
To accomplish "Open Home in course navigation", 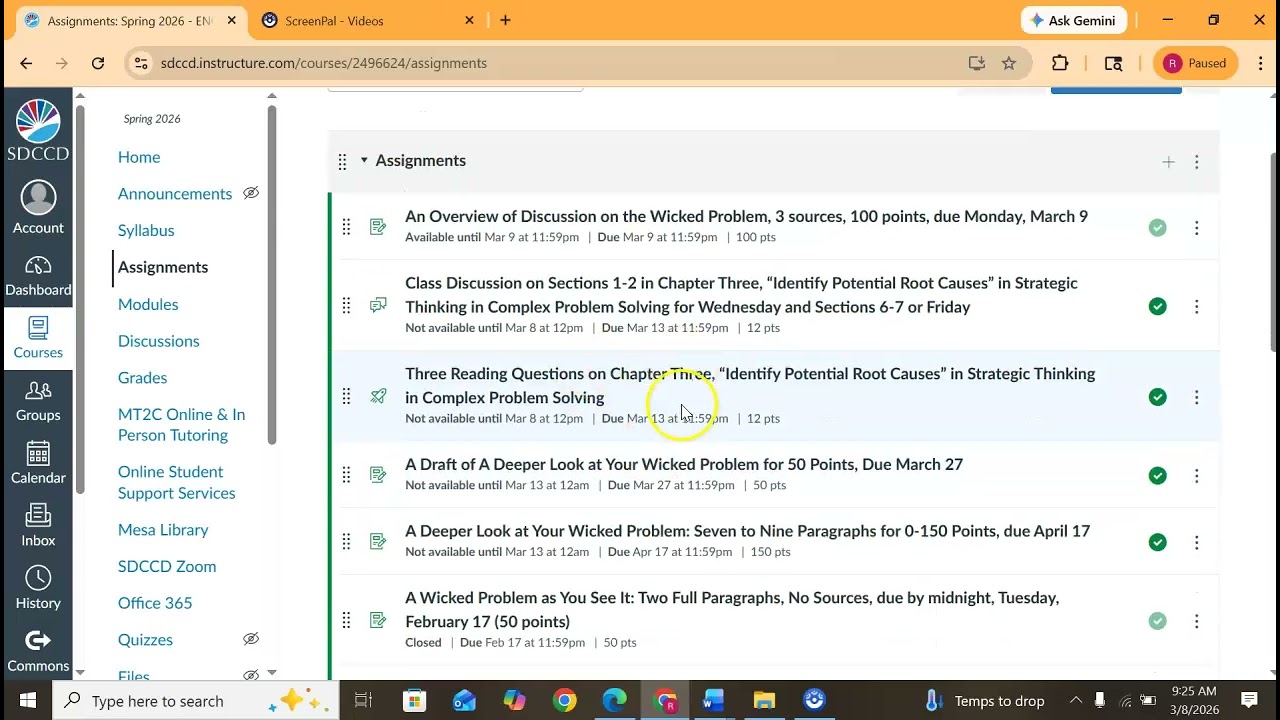I will (x=139, y=157).
